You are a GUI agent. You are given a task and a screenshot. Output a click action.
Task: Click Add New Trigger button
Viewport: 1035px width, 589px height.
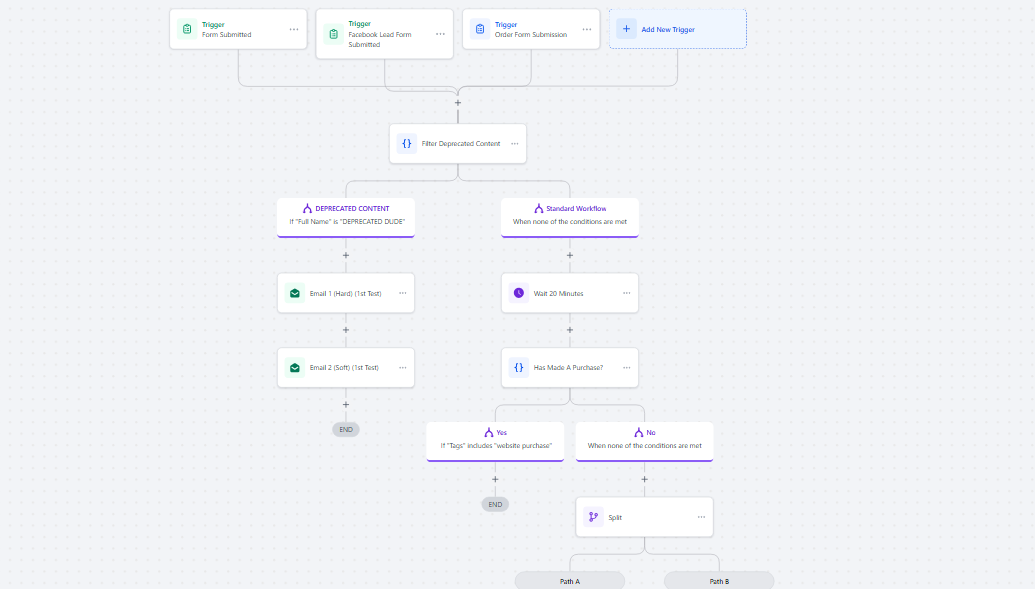coord(678,29)
